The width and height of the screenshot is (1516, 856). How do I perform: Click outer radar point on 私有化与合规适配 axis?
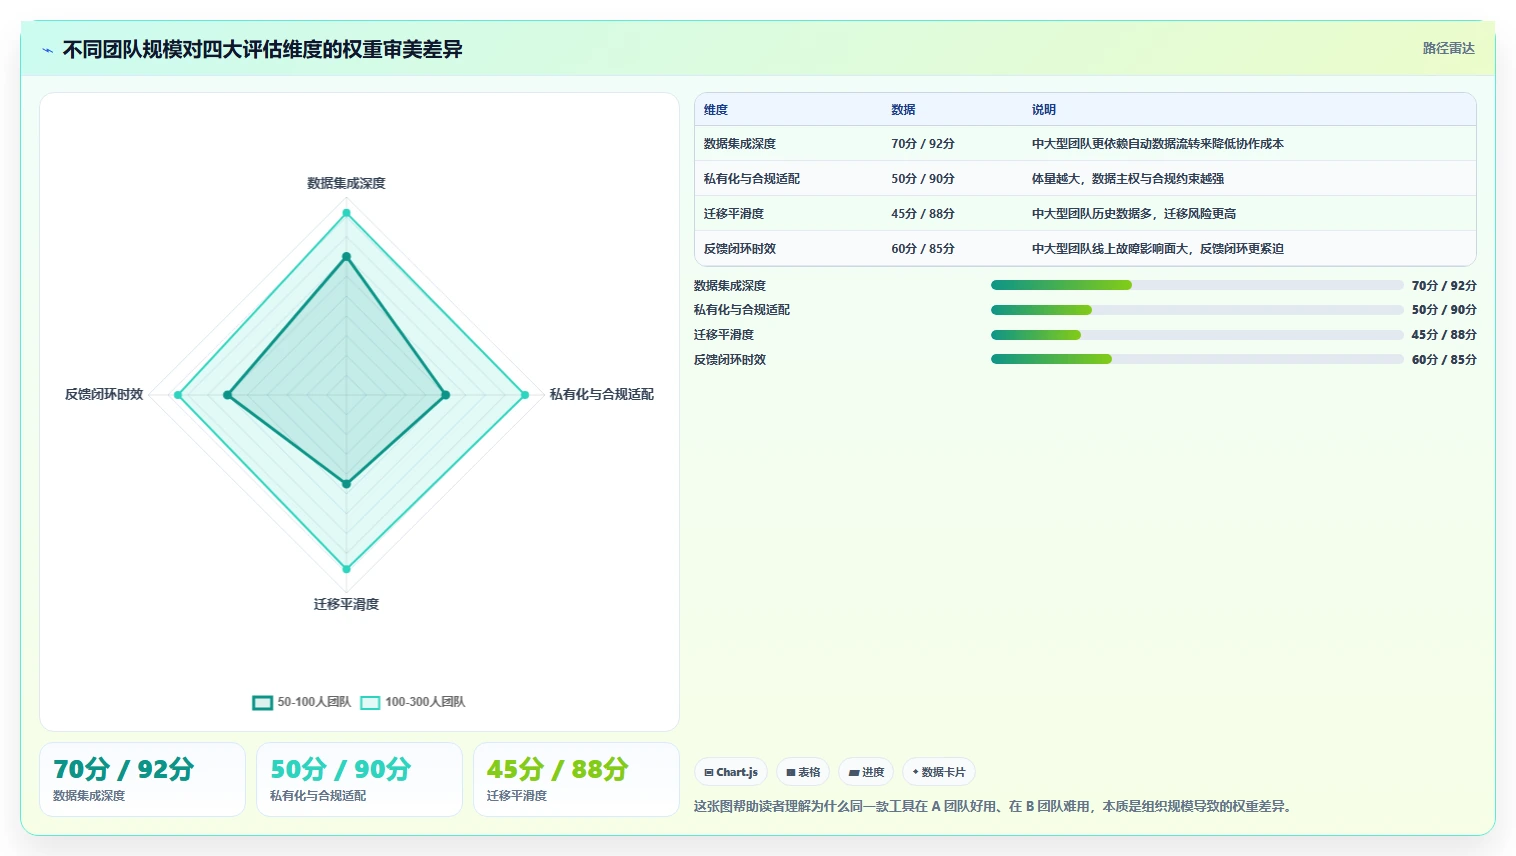point(525,395)
